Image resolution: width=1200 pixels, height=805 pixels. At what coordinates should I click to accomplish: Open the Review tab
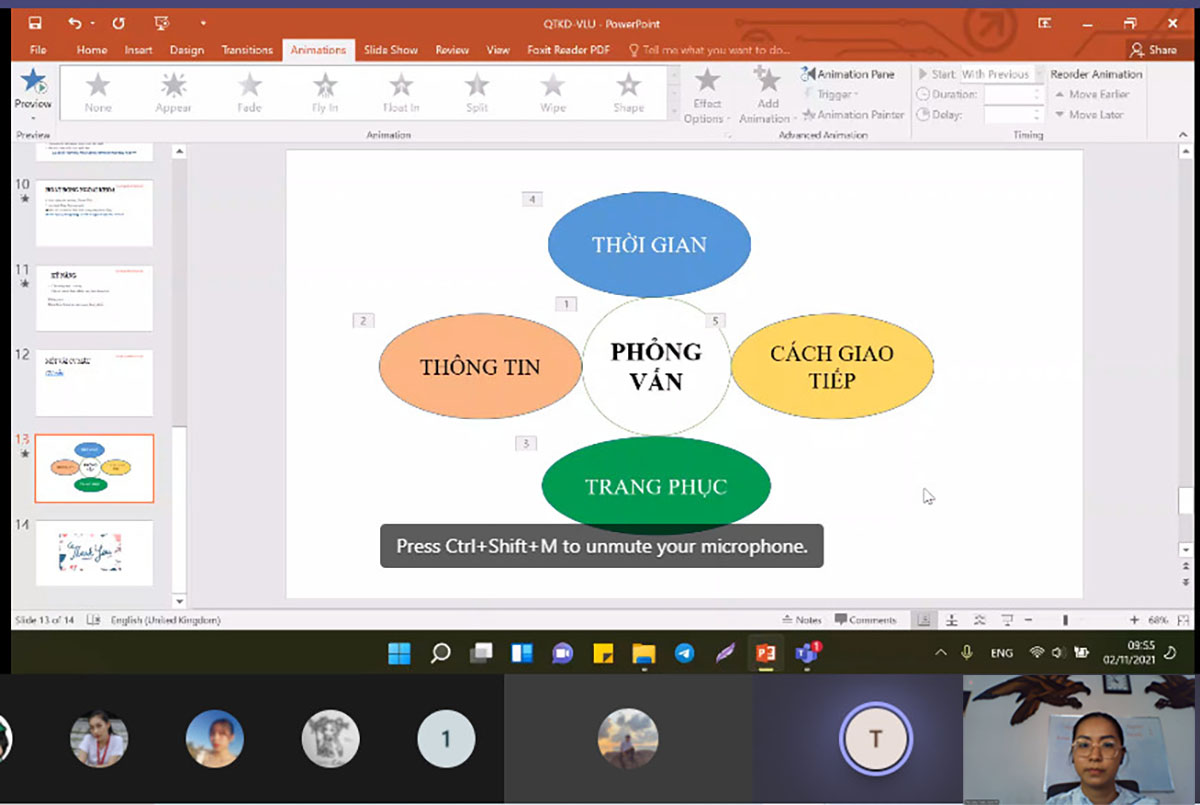[452, 49]
